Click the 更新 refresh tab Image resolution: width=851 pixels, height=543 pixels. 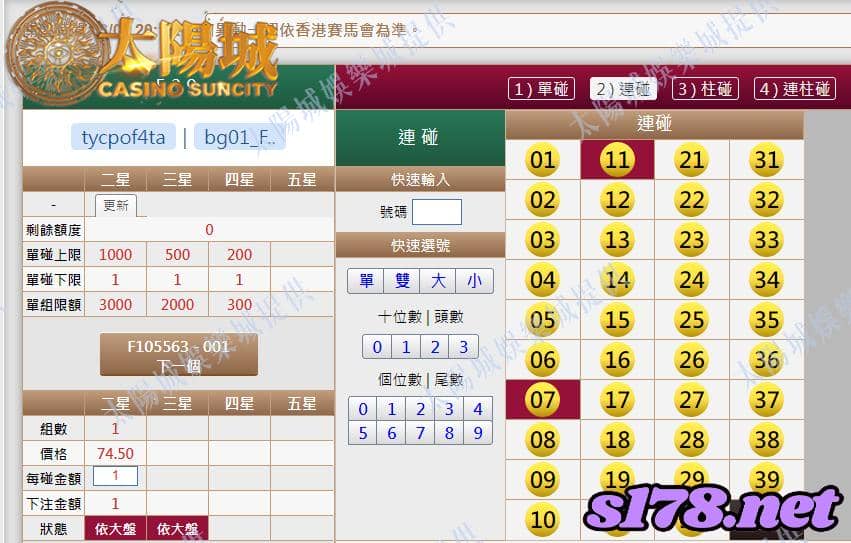116,205
